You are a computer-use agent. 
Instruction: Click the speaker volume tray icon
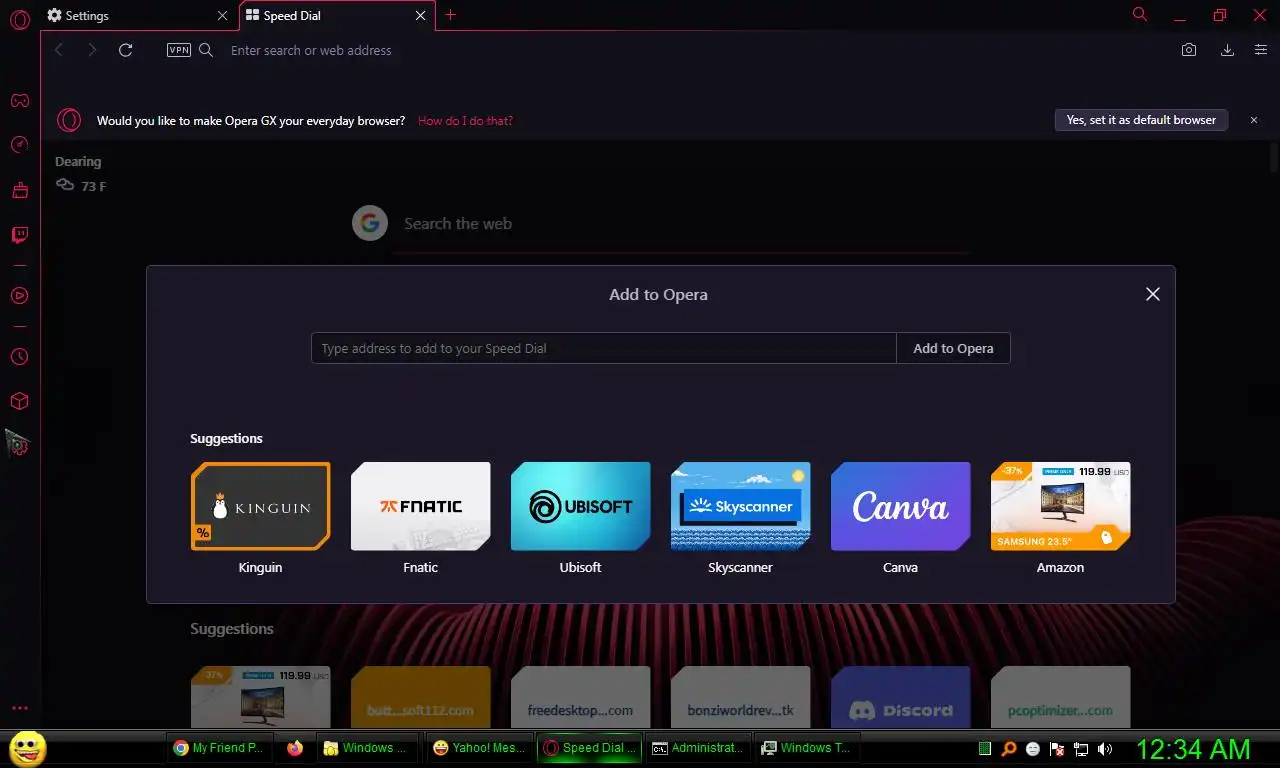pyautogui.click(x=1105, y=748)
